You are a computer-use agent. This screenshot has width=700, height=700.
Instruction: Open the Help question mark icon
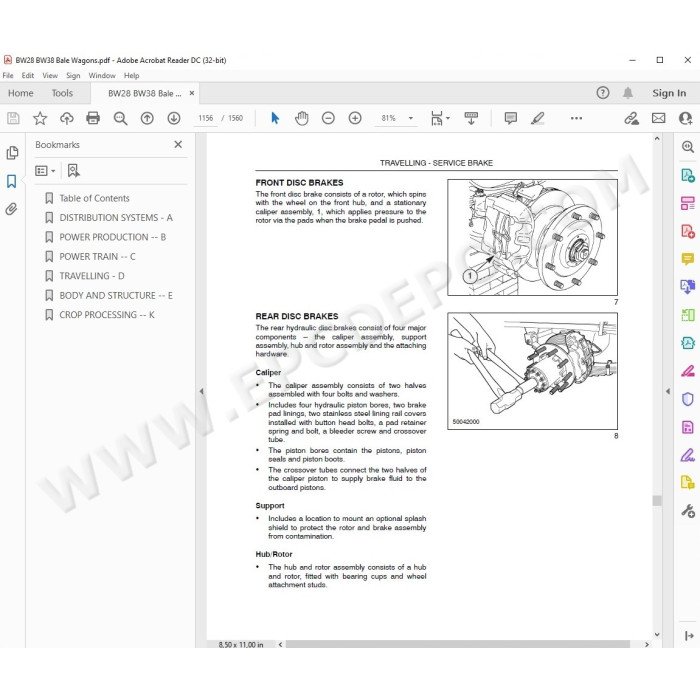(603, 93)
